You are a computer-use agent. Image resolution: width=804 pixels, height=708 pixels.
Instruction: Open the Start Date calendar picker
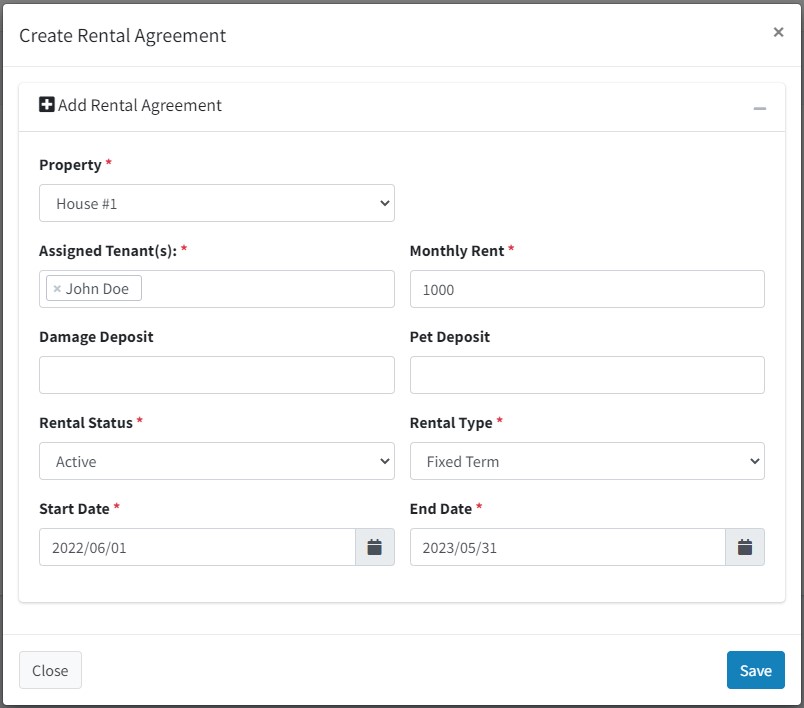(x=375, y=547)
